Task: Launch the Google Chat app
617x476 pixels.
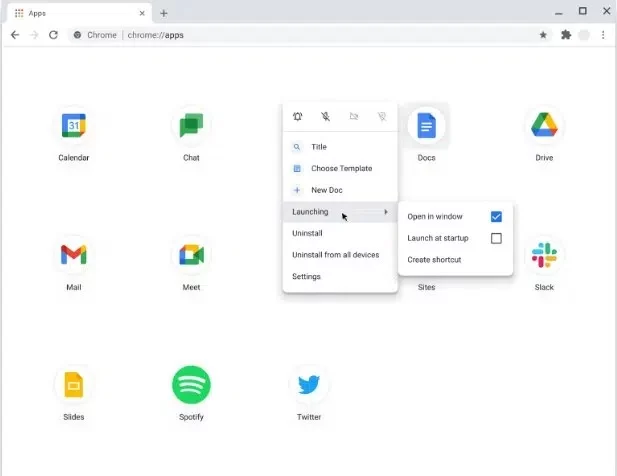Action: 191,126
